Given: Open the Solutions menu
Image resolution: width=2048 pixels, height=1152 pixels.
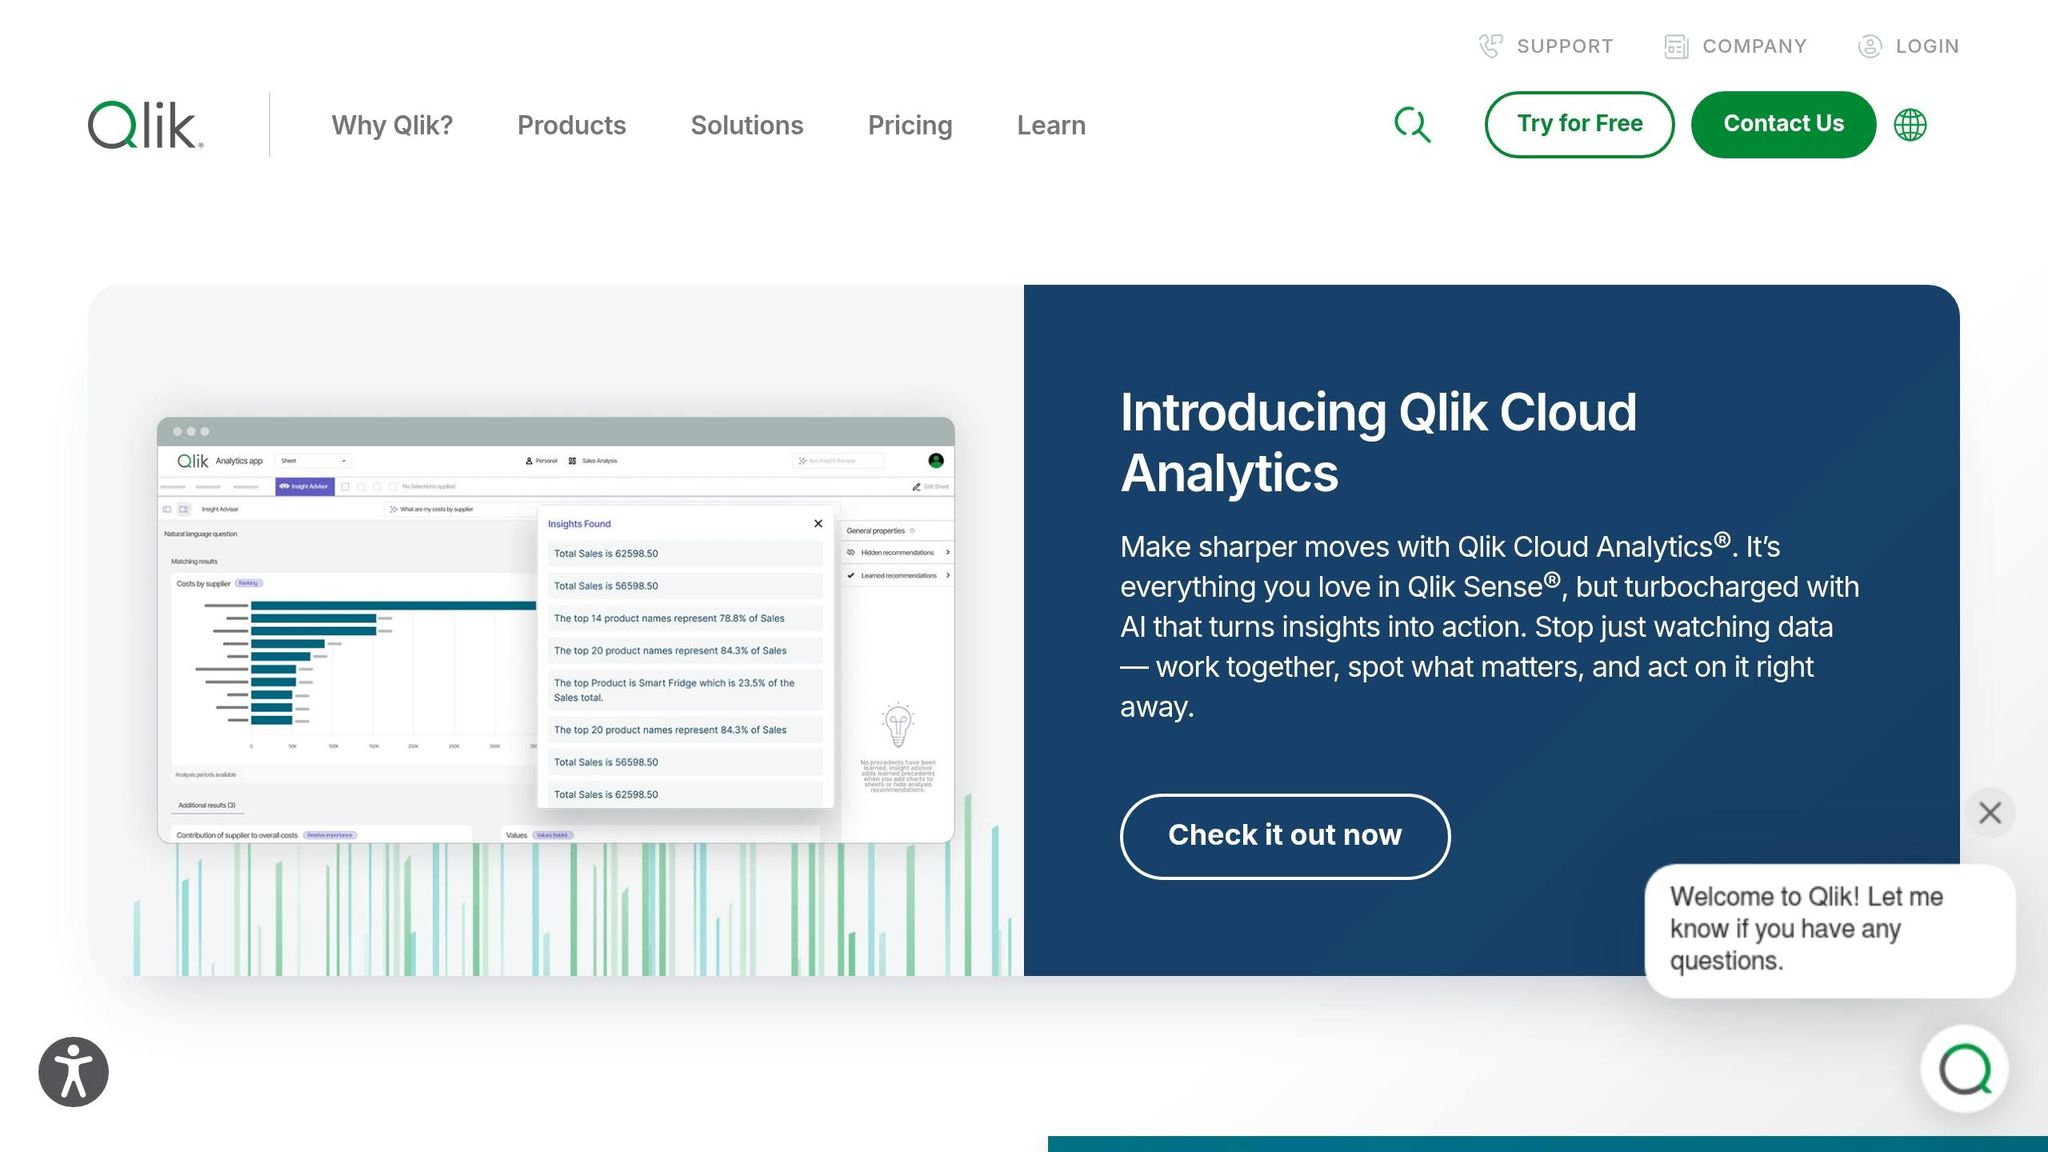Looking at the screenshot, I should [747, 125].
